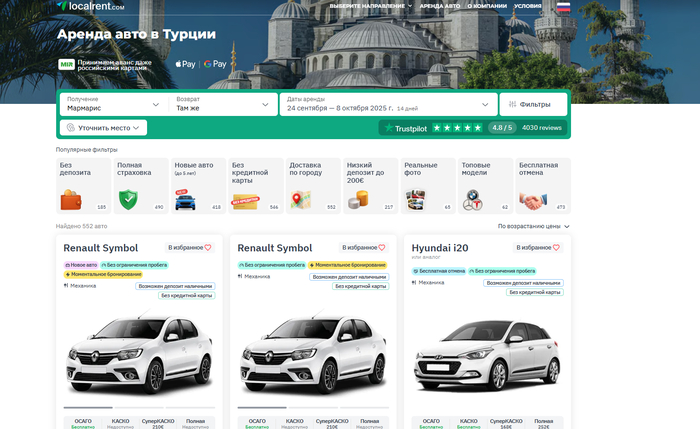Click the rental dates field
Image resolution: width=700 pixels, height=429 pixels.
[x=388, y=104]
